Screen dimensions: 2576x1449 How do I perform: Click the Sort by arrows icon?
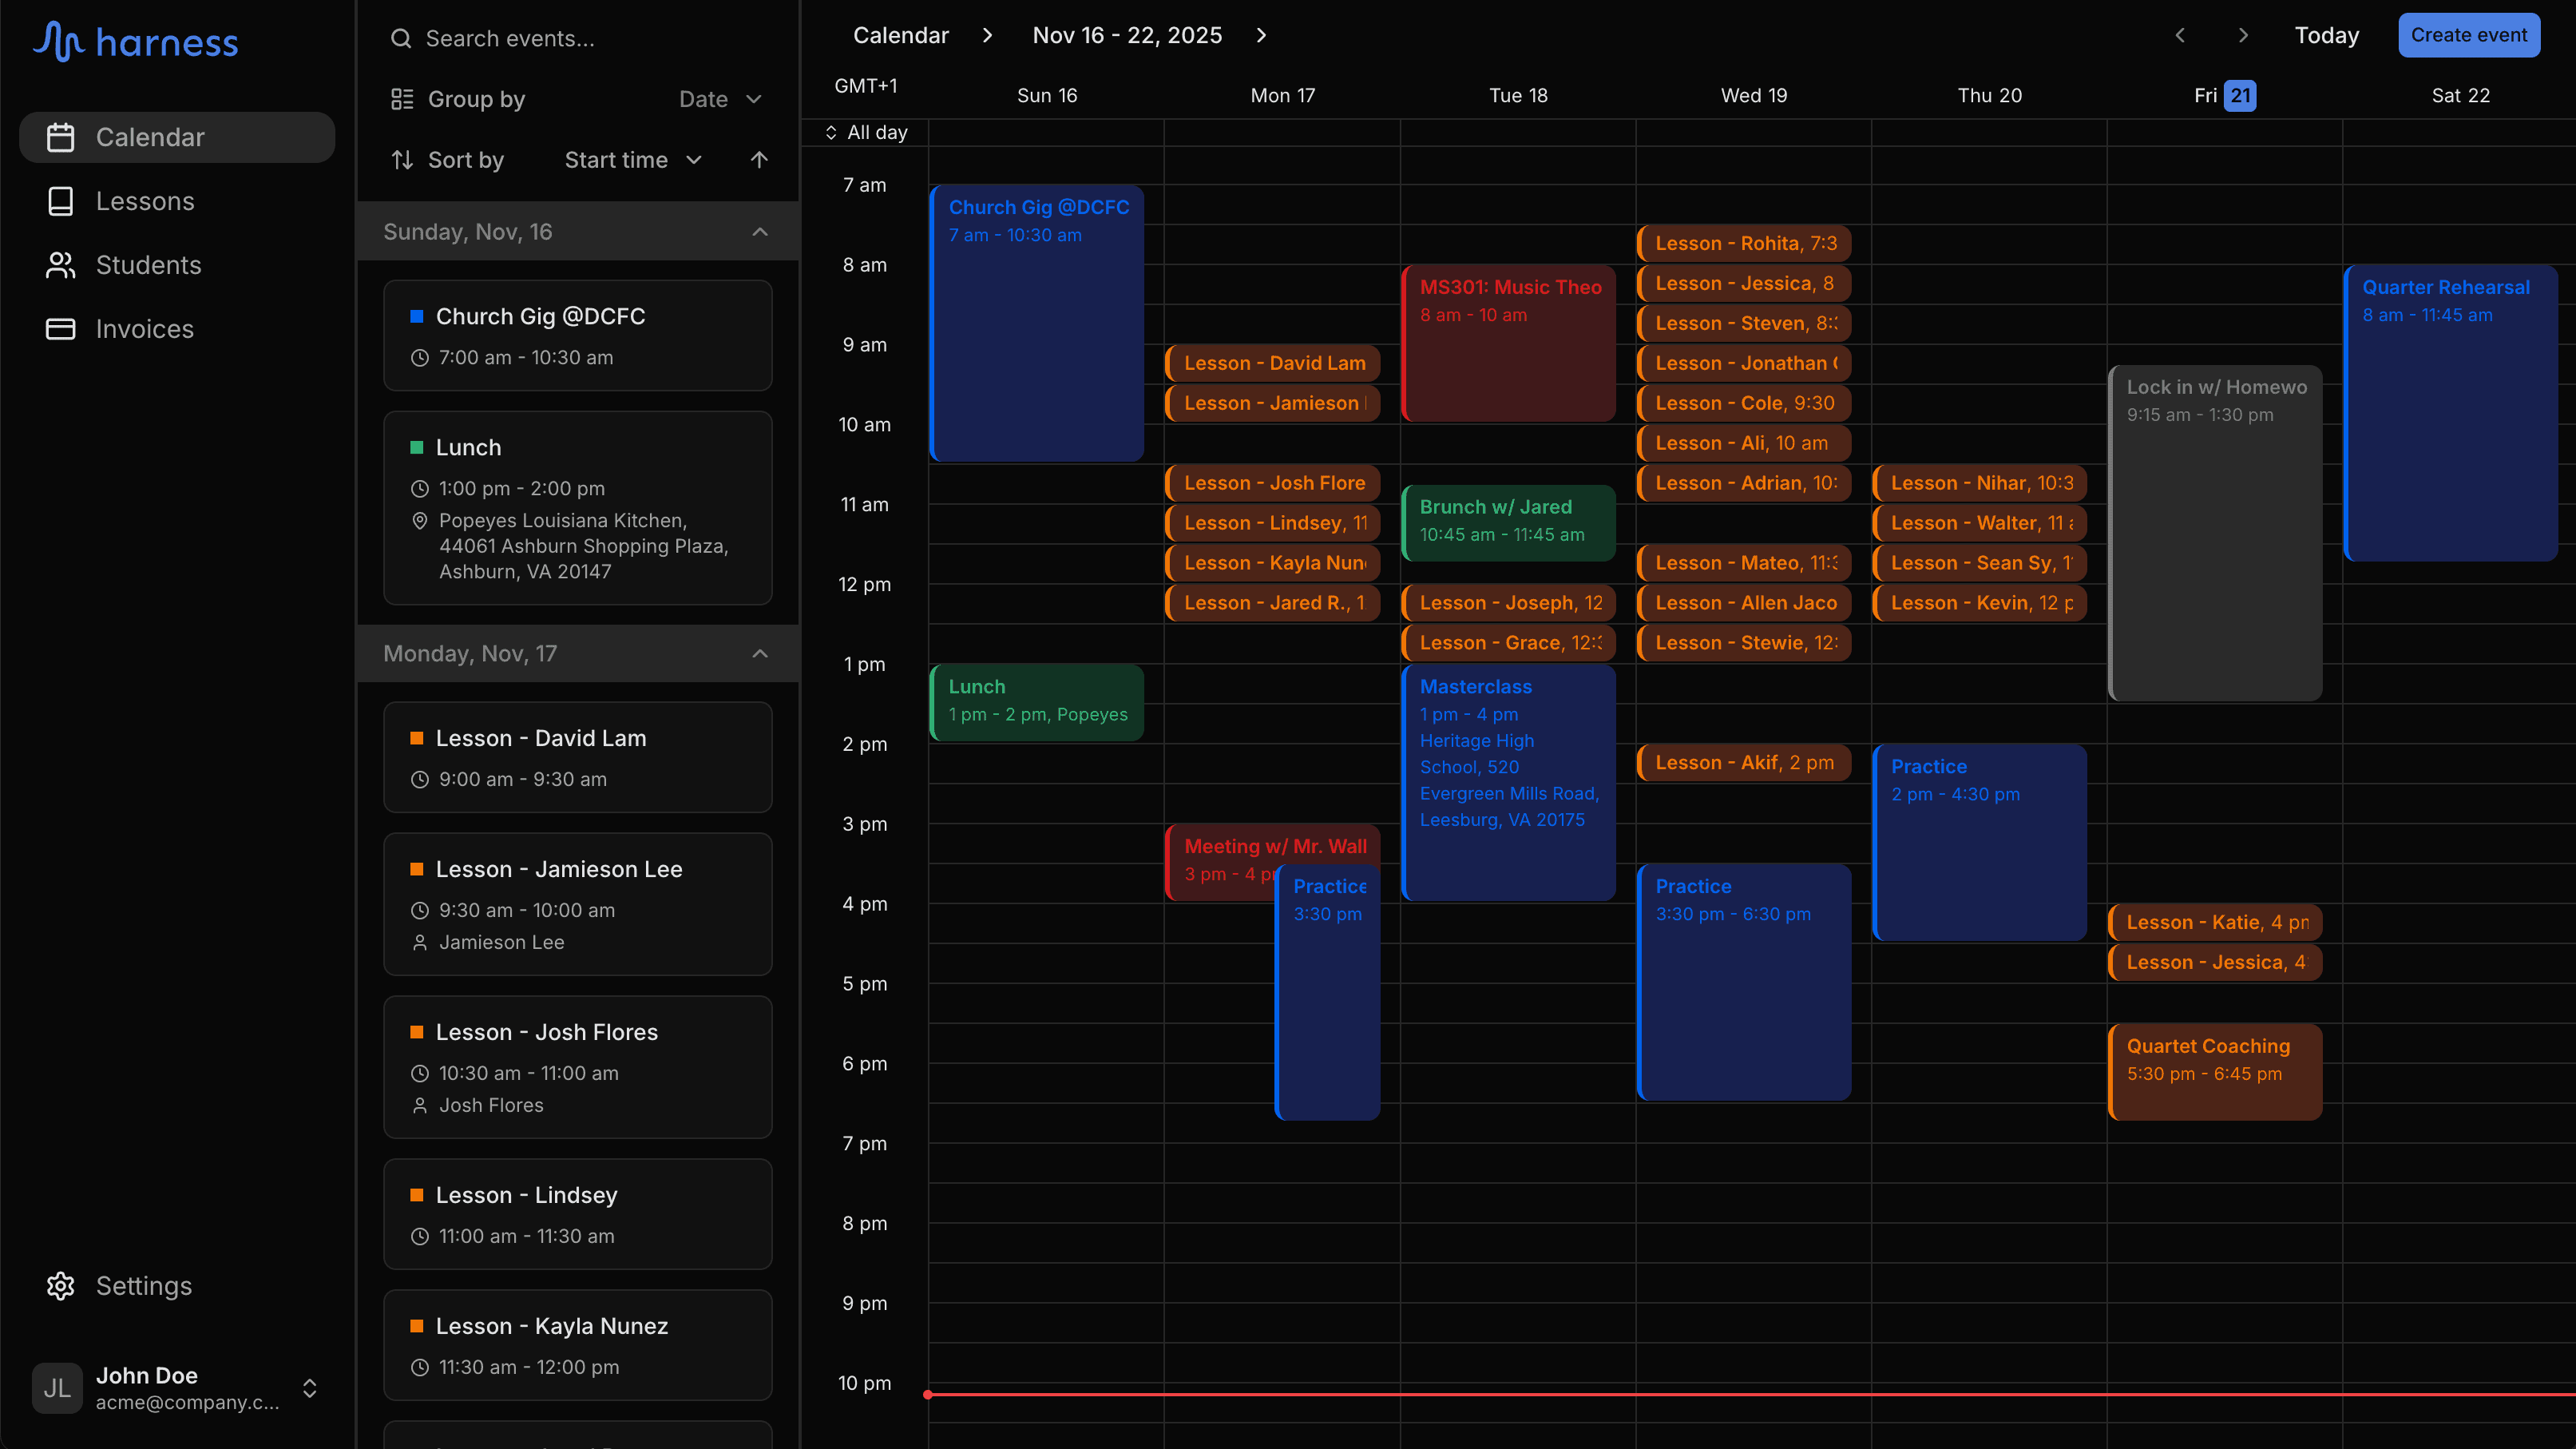(402, 160)
